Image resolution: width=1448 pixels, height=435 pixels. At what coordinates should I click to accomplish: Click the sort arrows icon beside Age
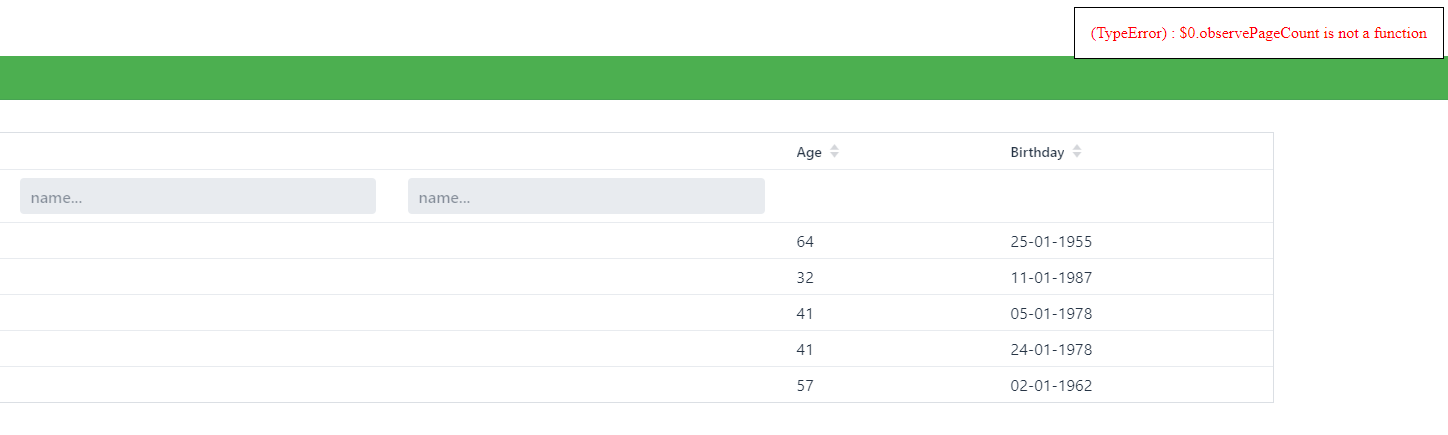tap(835, 152)
